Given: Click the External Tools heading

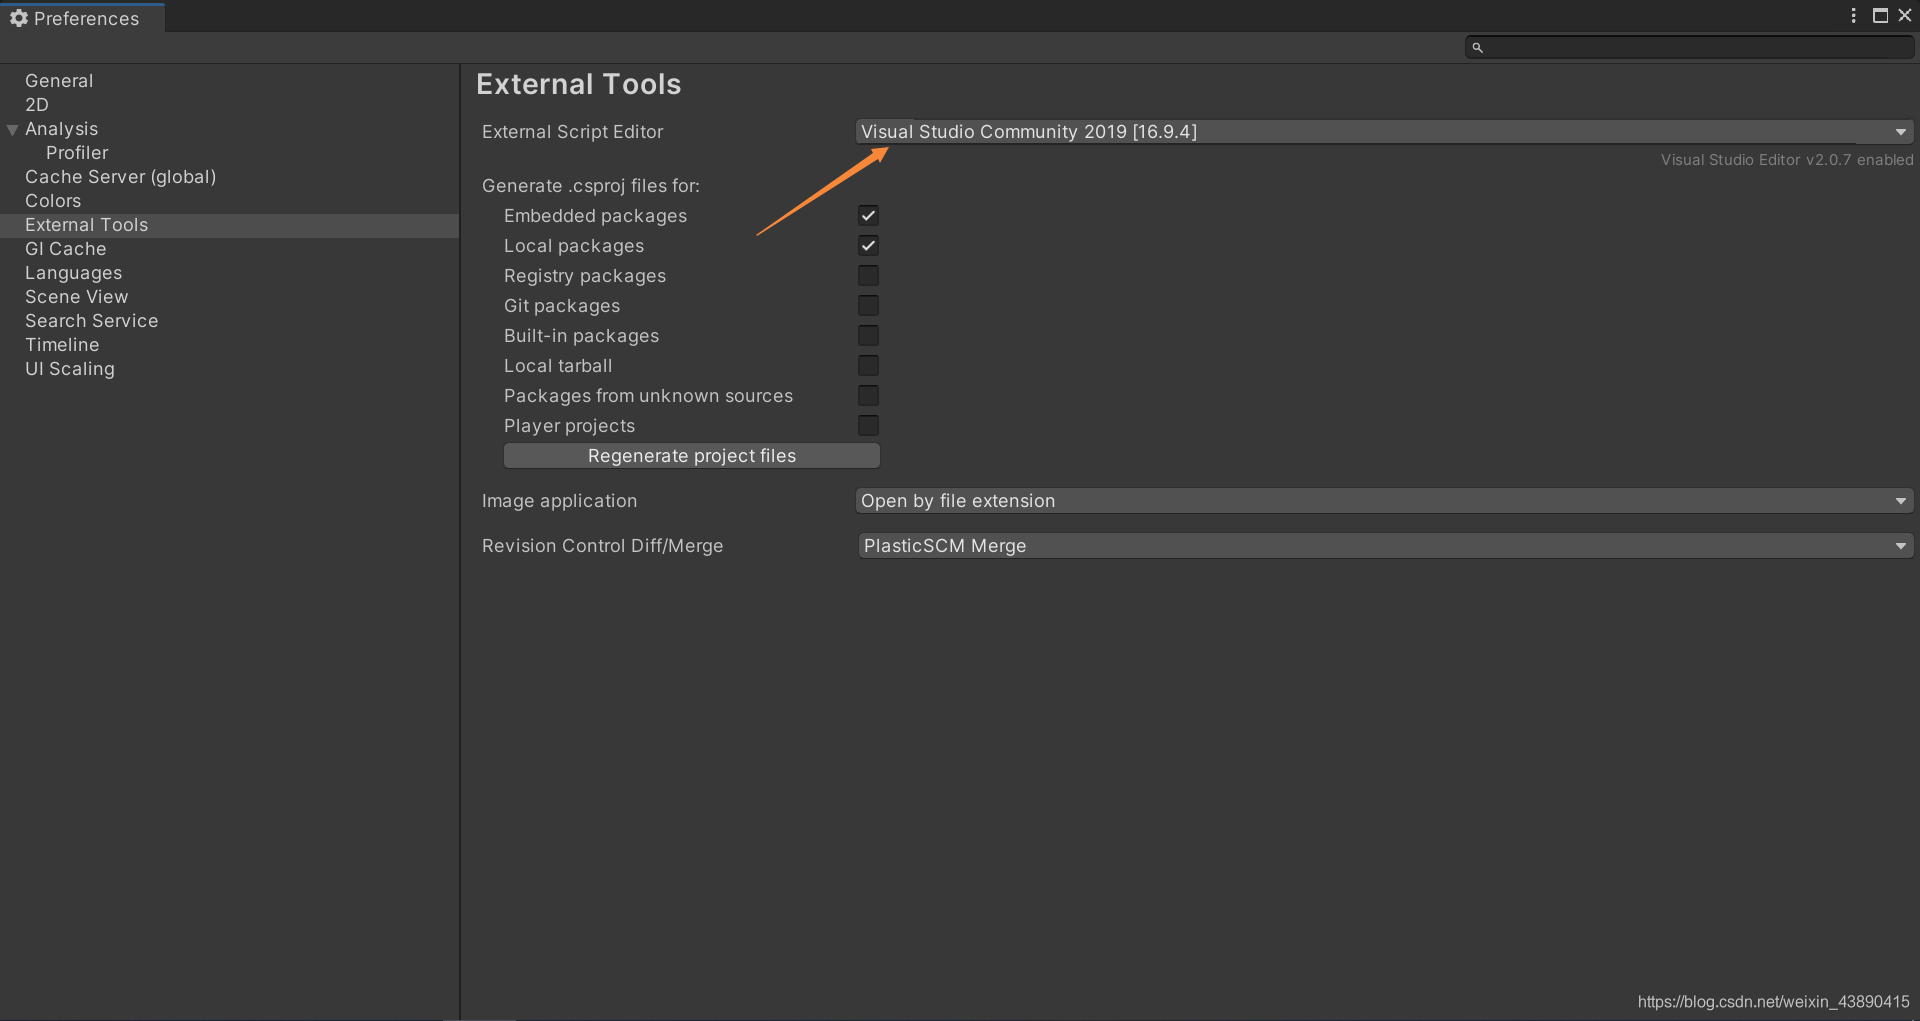Looking at the screenshot, I should click(578, 84).
